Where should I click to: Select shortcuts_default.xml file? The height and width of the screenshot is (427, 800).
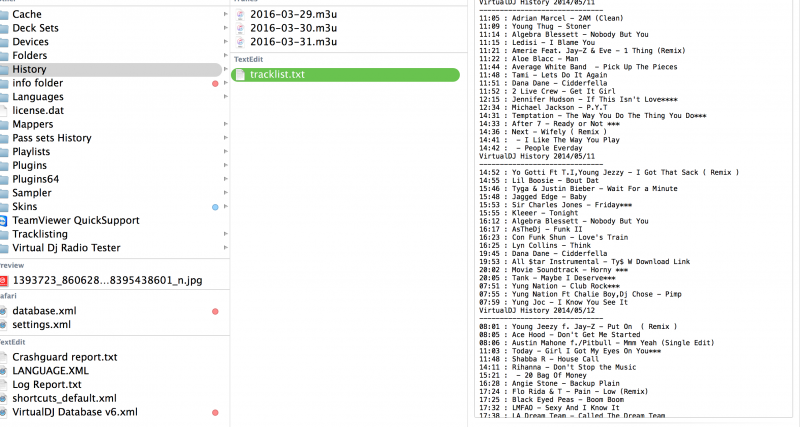(64, 399)
